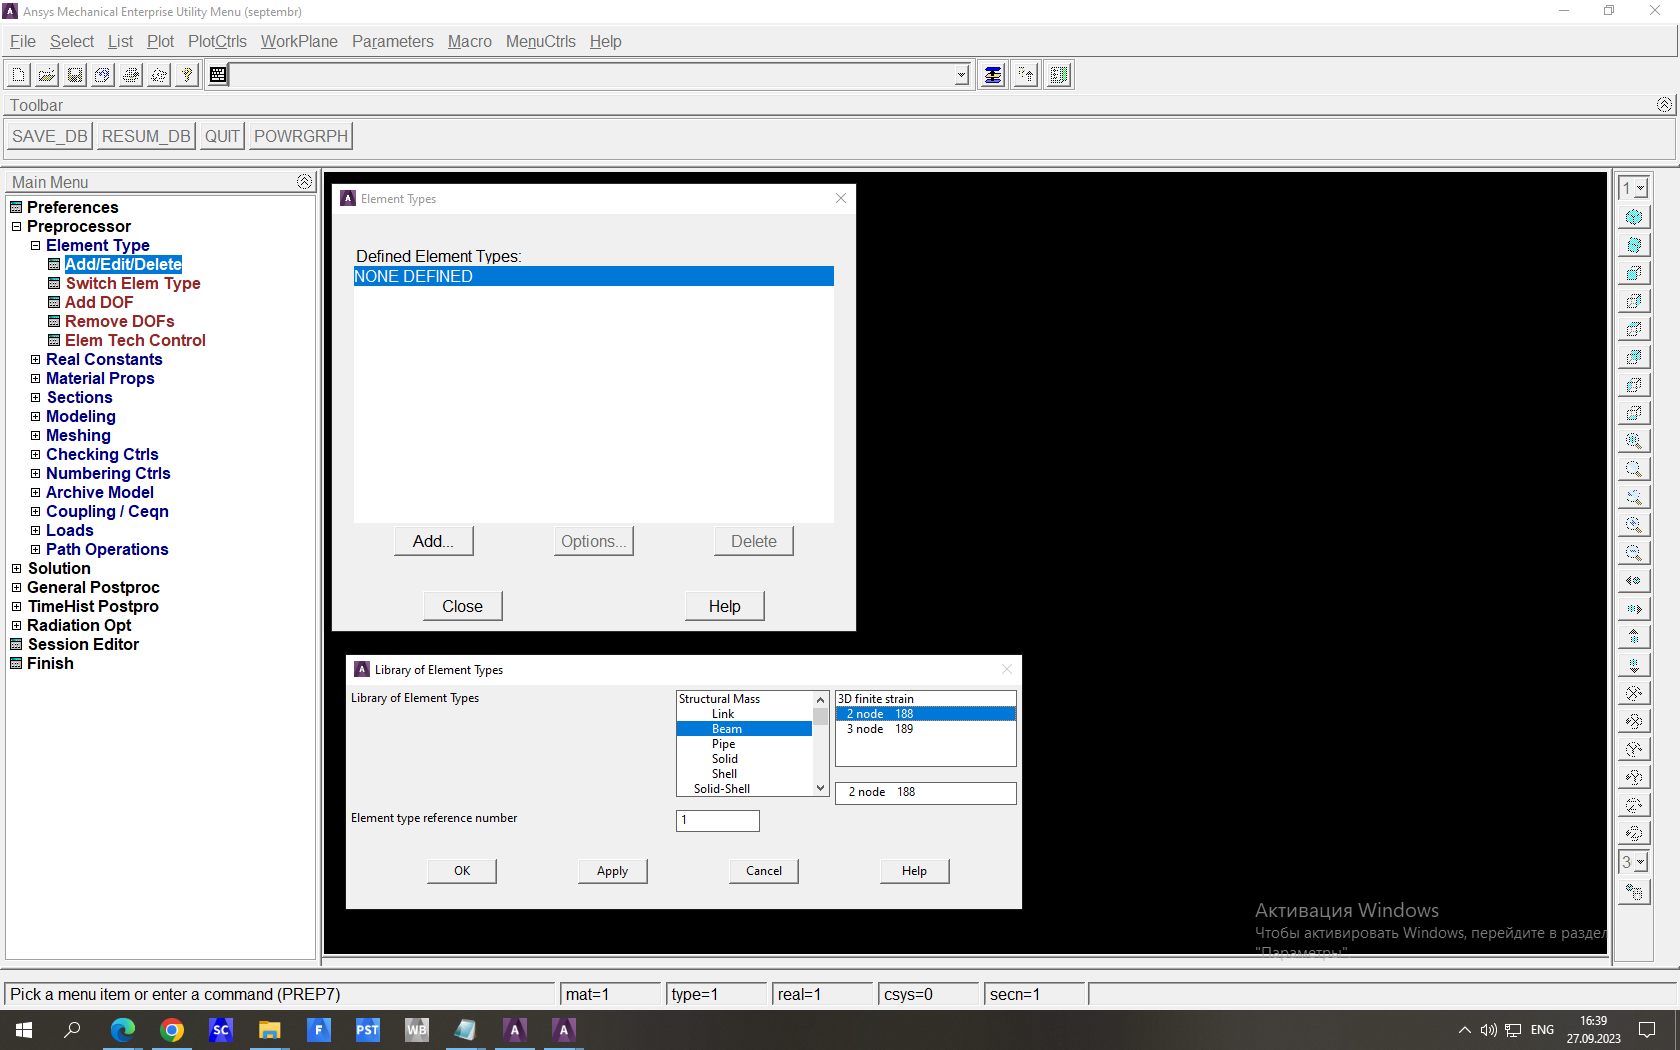
Task: Open File Explorer from taskbar
Action: coord(270,1030)
